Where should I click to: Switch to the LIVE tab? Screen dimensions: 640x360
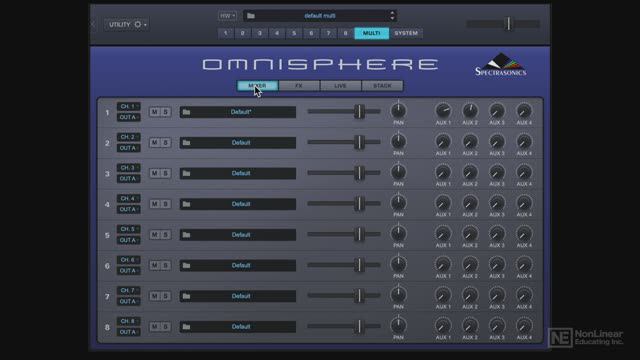(340, 86)
